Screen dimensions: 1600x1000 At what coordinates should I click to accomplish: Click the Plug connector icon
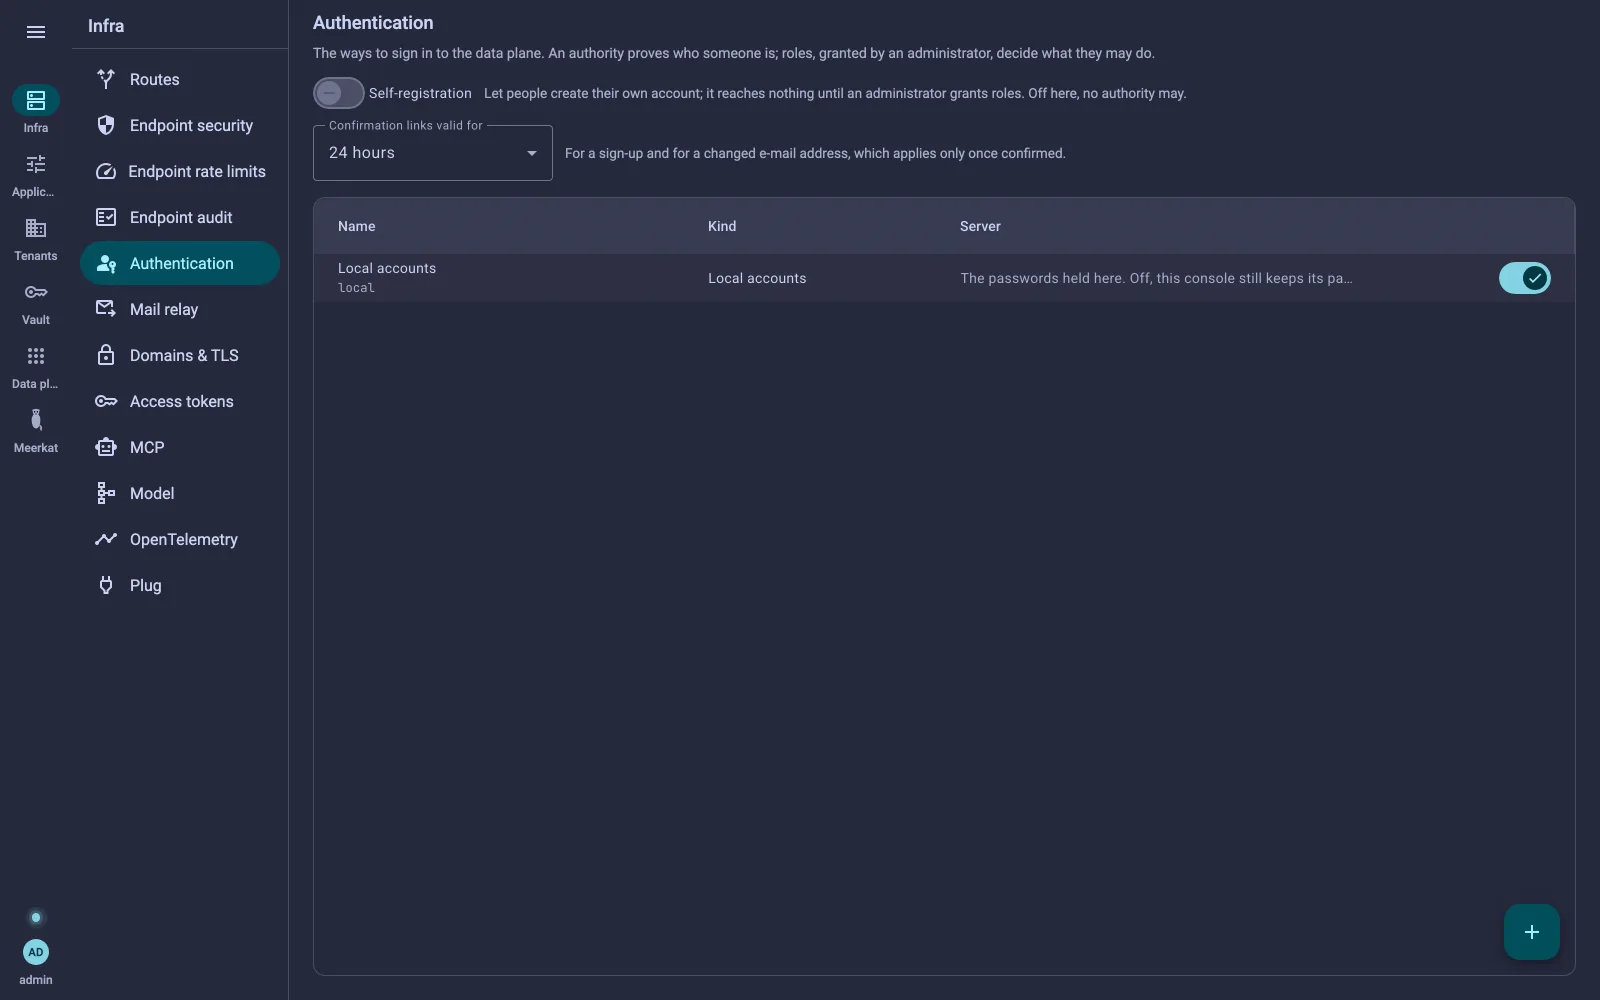[106, 585]
